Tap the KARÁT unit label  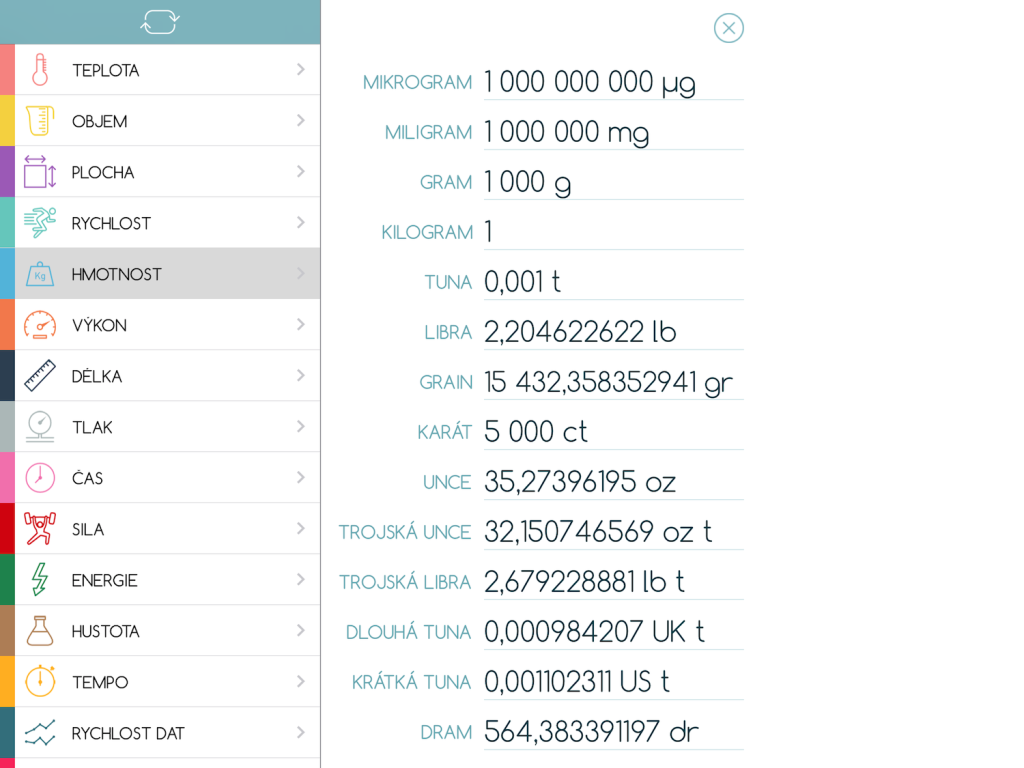(x=445, y=432)
